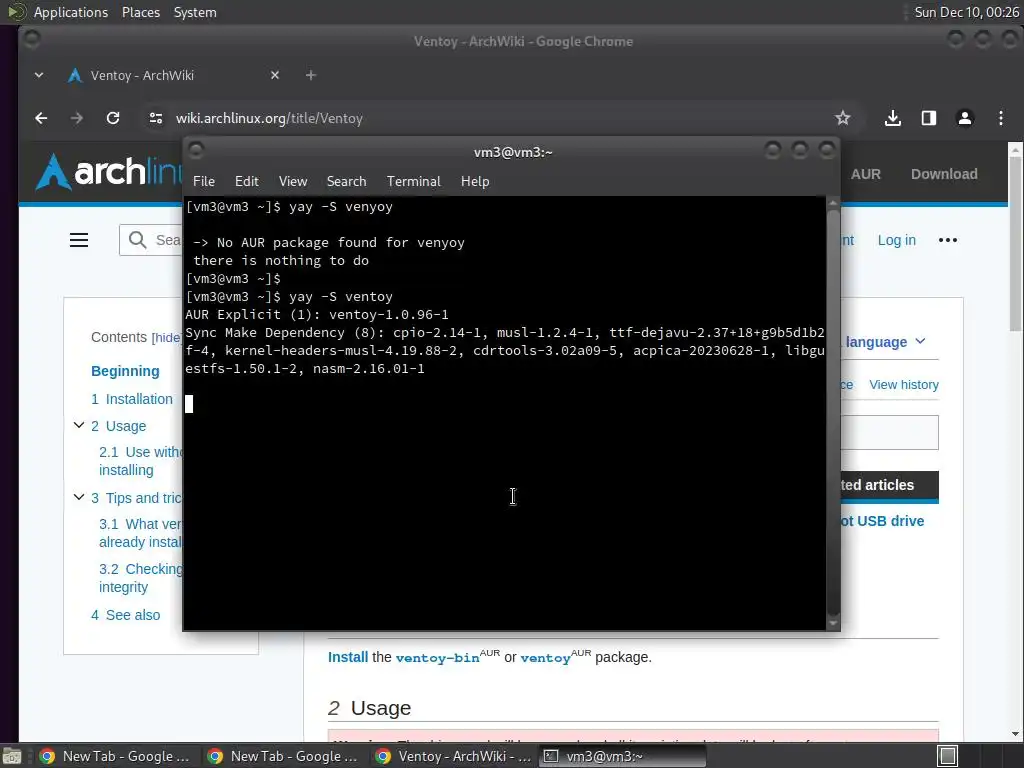Hide the Contents table
The image size is (1024, 768).
coord(167,338)
